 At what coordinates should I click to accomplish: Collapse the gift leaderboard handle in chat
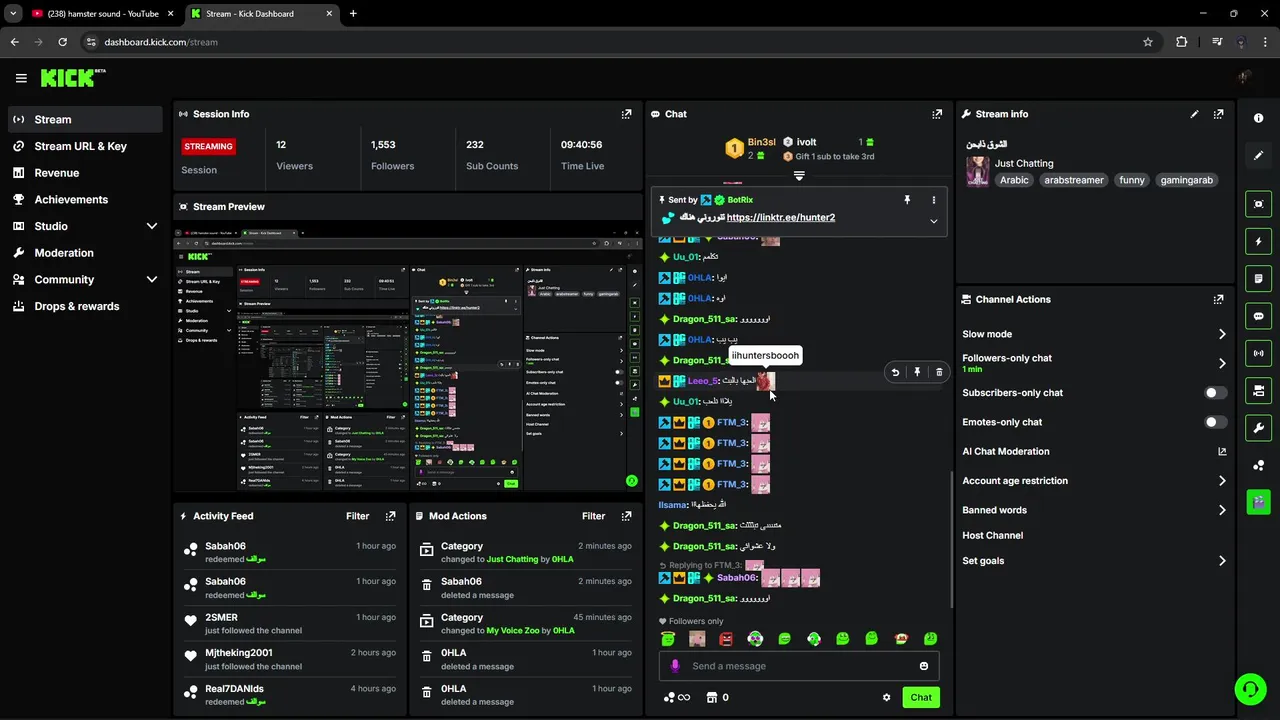[799, 176]
